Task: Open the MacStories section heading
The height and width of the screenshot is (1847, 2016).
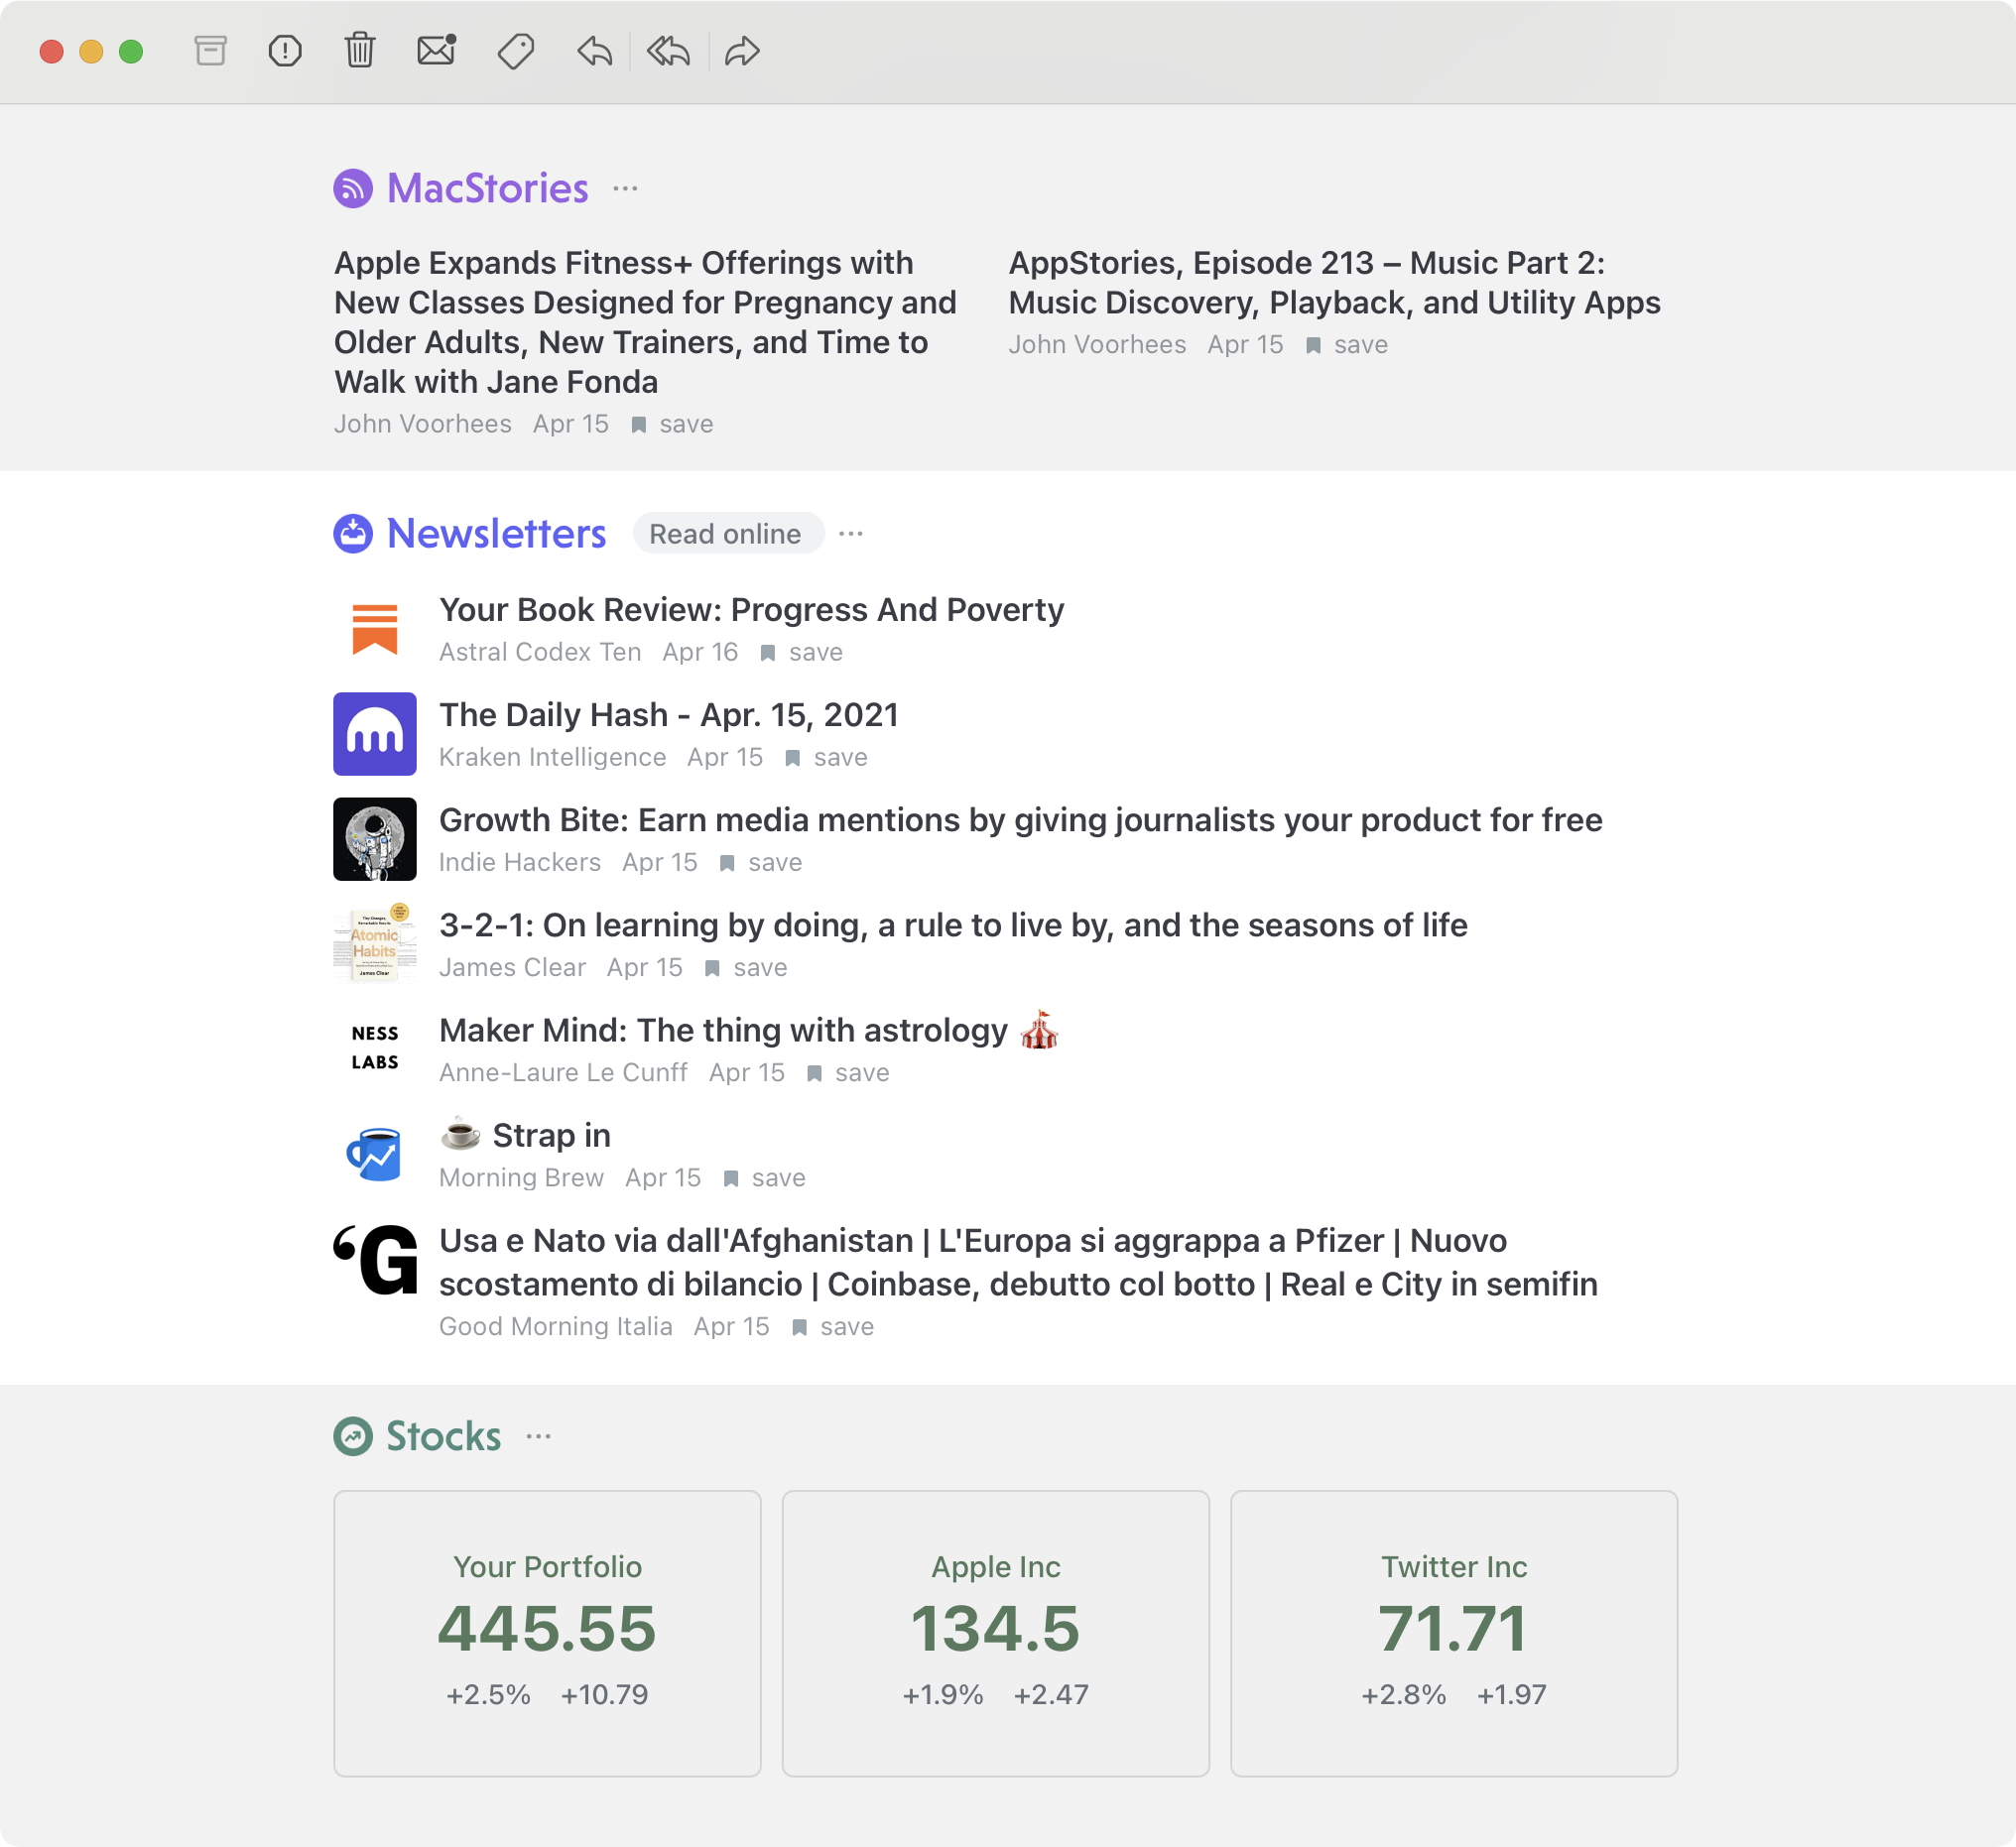Action: coord(487,188)
